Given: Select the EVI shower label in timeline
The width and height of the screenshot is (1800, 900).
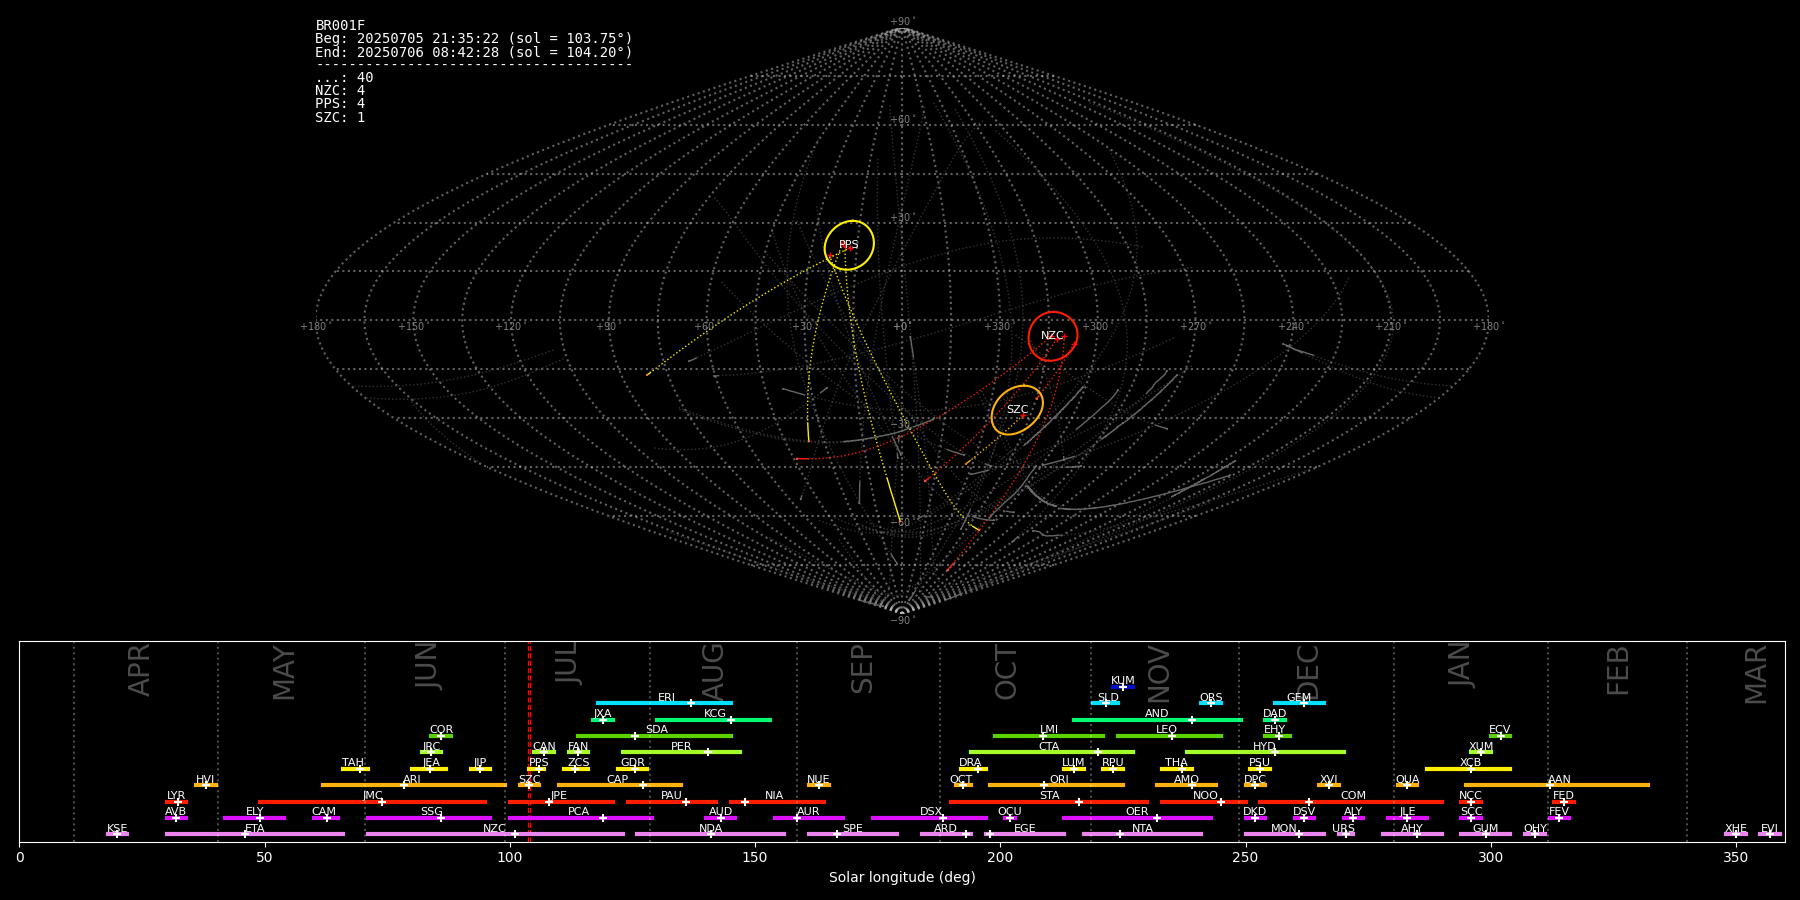Looking at the screenshot, I should pos(1770,829).
